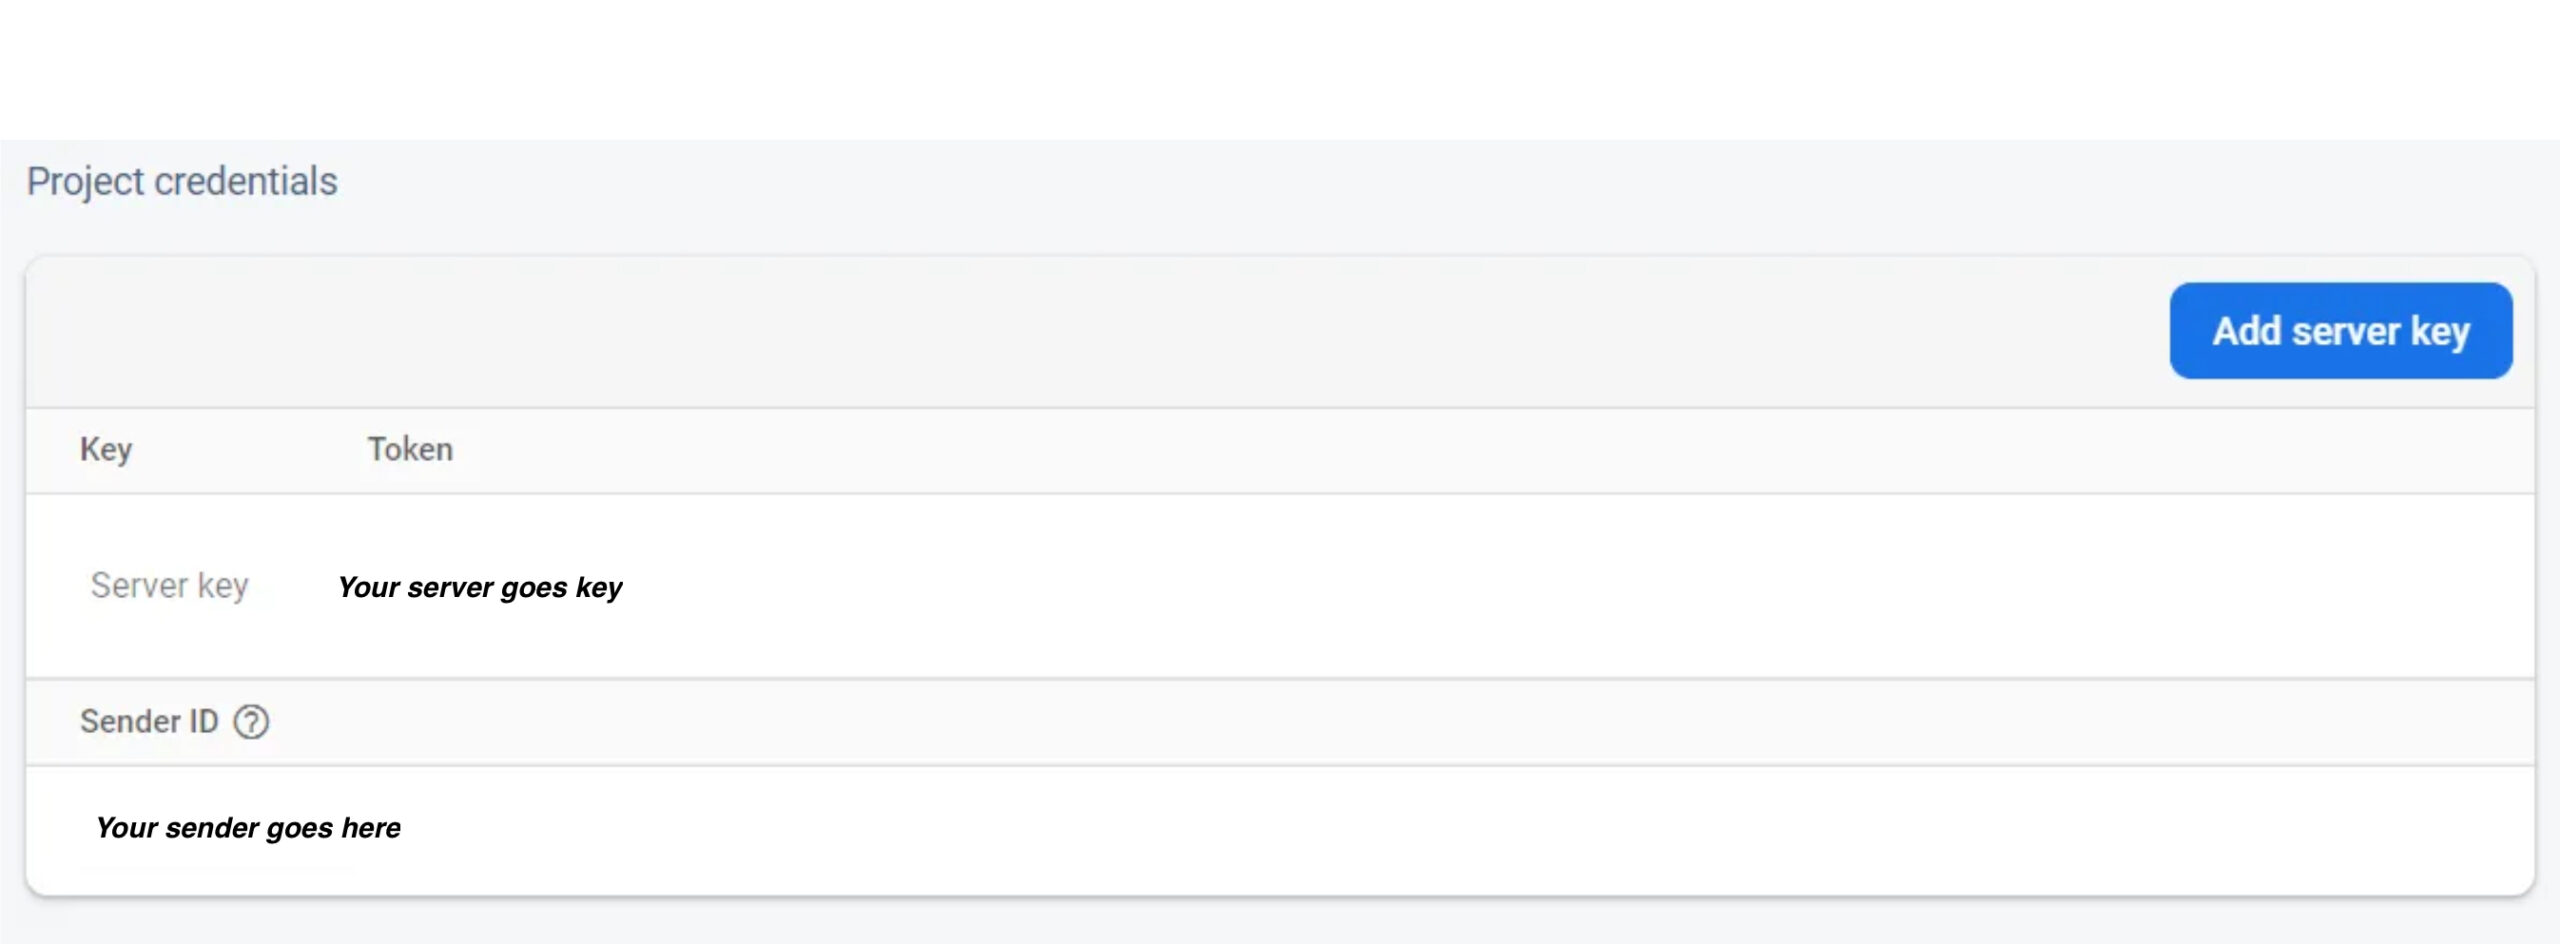Click empty space in the Server key row
The image size is (2560, 944).
(x=1500, y=587)
